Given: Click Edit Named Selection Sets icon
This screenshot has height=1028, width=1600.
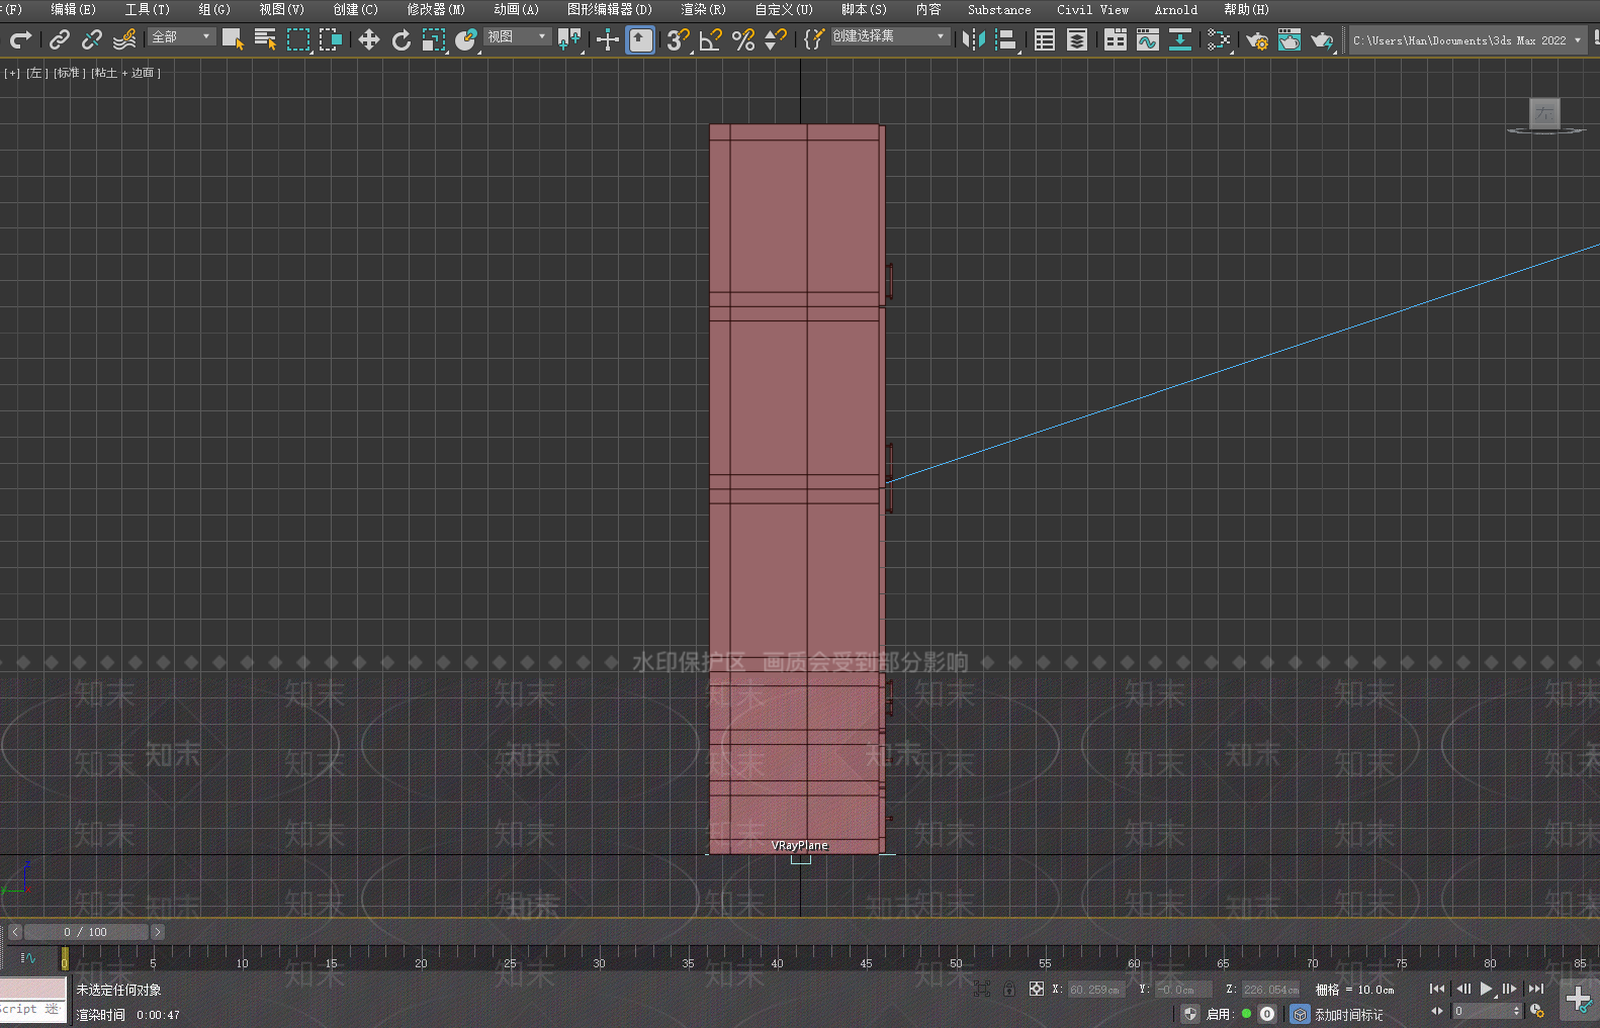Looking at the screenshot, I should pyautogui.click(x=814, y=40).
